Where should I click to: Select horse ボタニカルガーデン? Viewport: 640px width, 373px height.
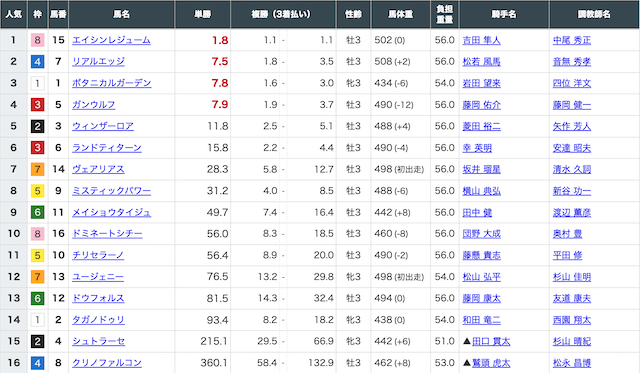111,83
